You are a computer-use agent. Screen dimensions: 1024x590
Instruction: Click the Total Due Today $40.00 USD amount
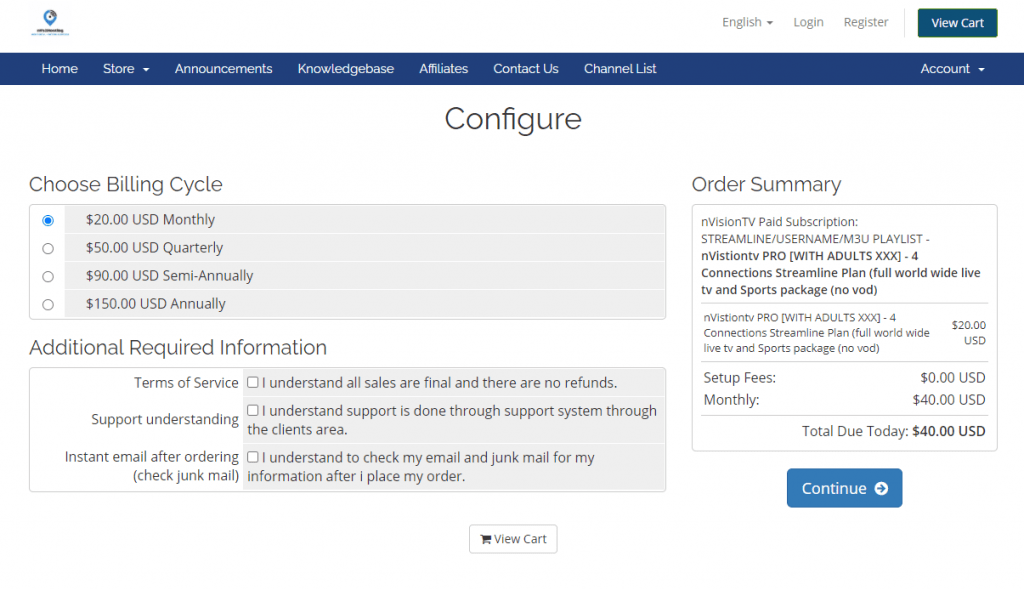point(949,431)
